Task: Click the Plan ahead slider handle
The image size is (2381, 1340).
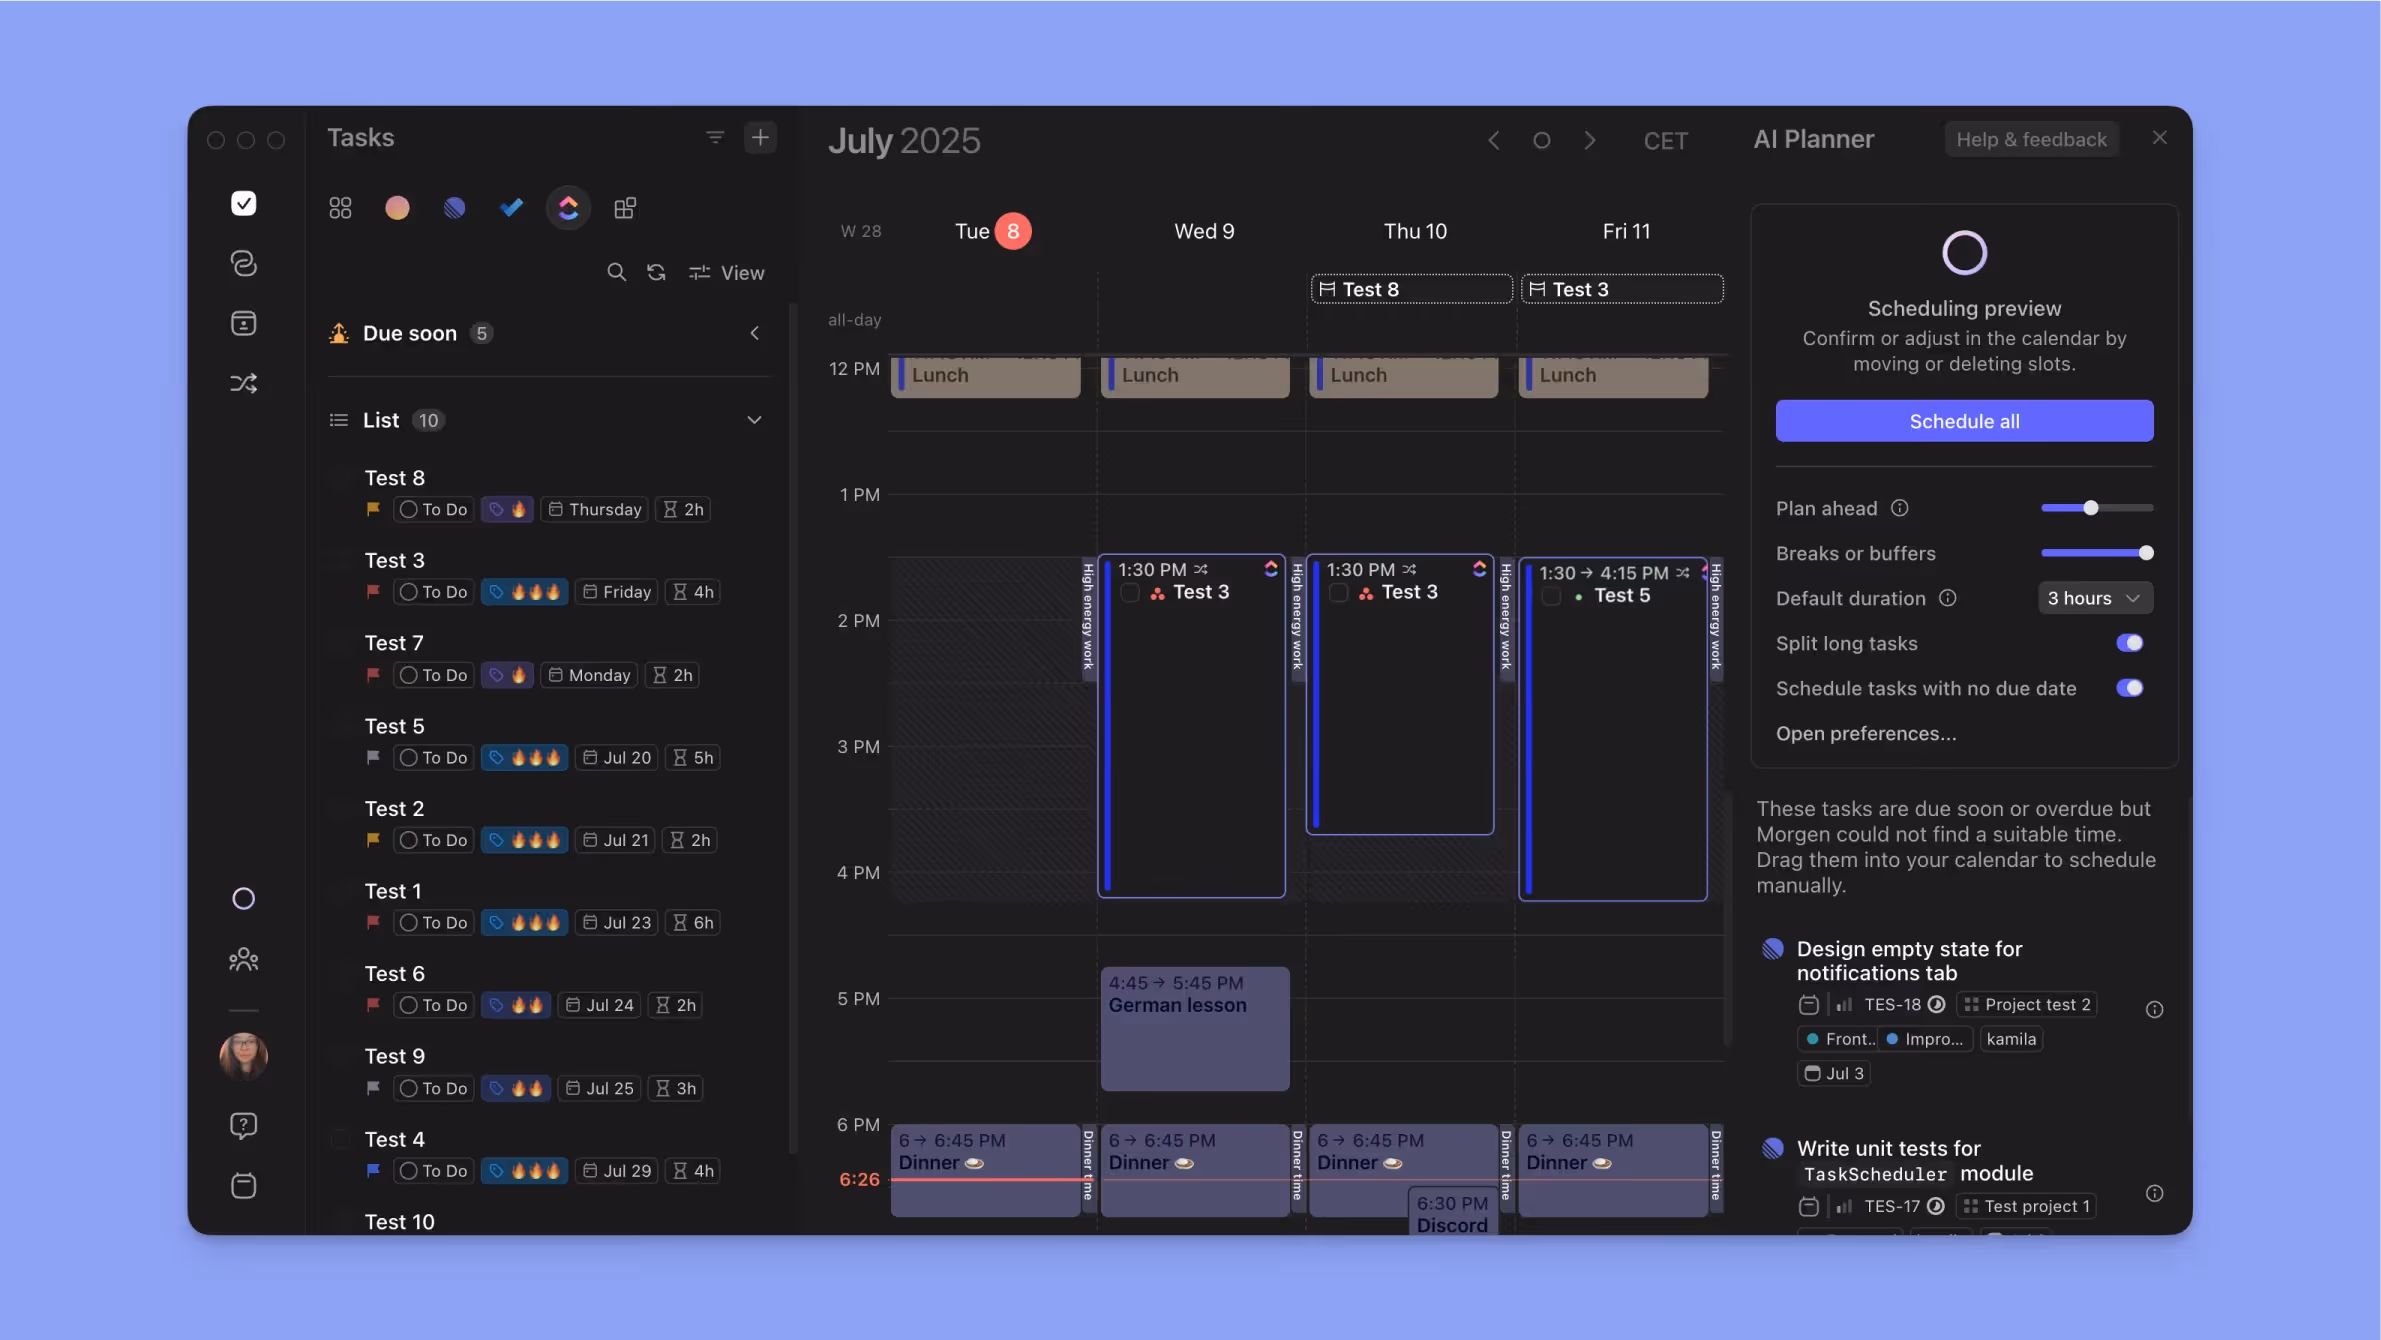Action: [x=2090, y=508]
